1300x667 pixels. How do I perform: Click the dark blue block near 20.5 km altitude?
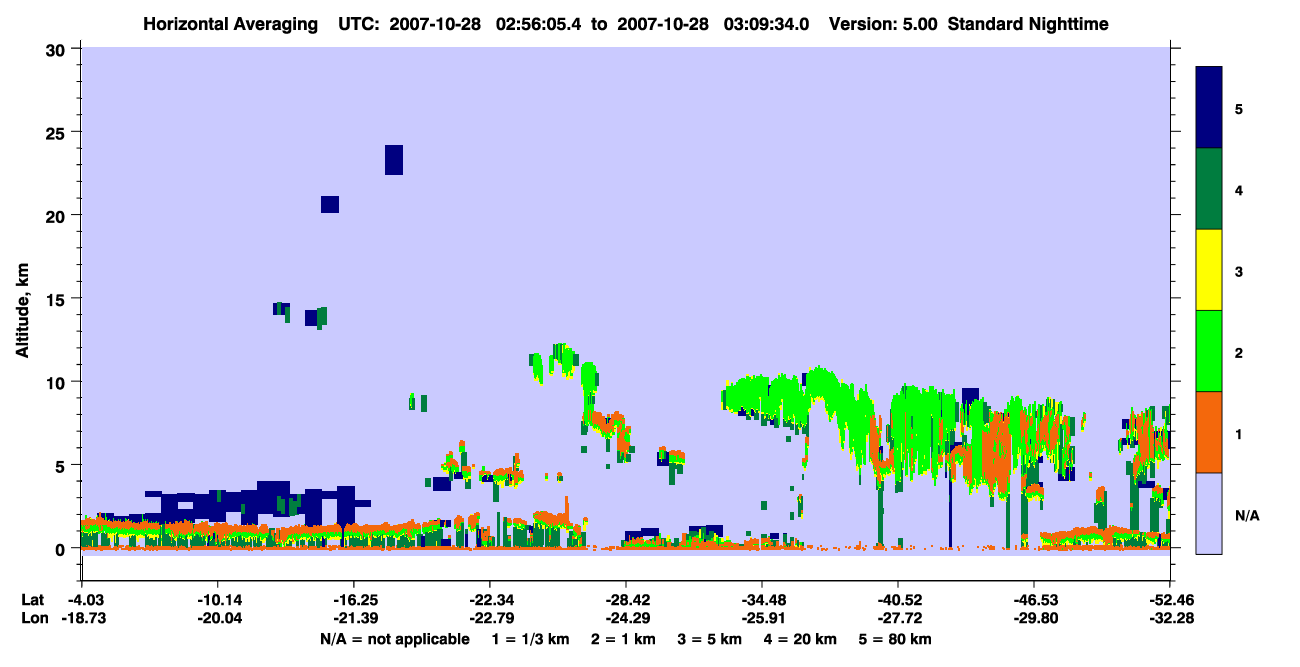tap(330, 204)
